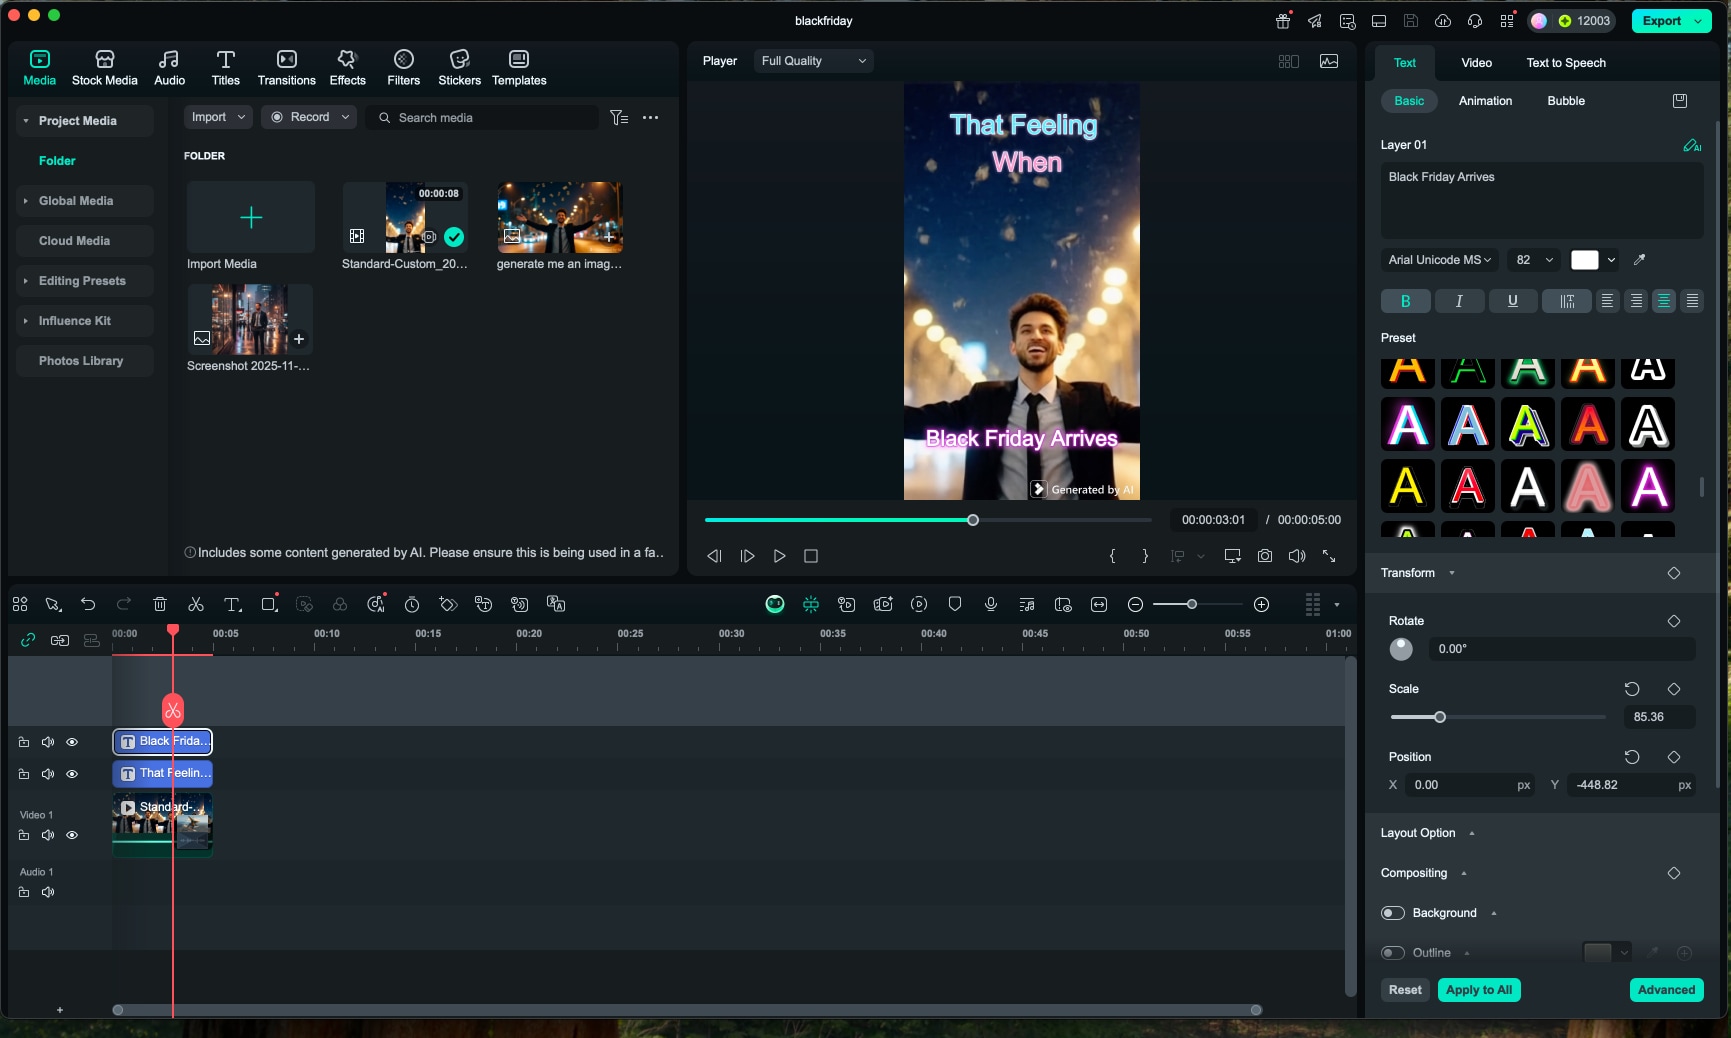
Task: Open media filter and sort options
Action: point(619,118)
